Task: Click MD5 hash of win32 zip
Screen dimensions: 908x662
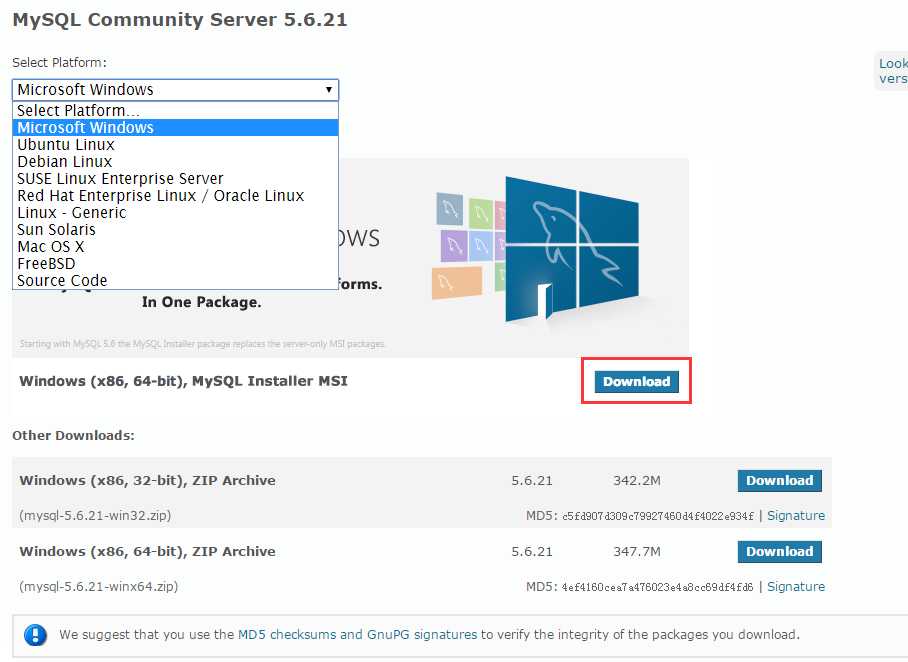Action: [x=658, y=516]
